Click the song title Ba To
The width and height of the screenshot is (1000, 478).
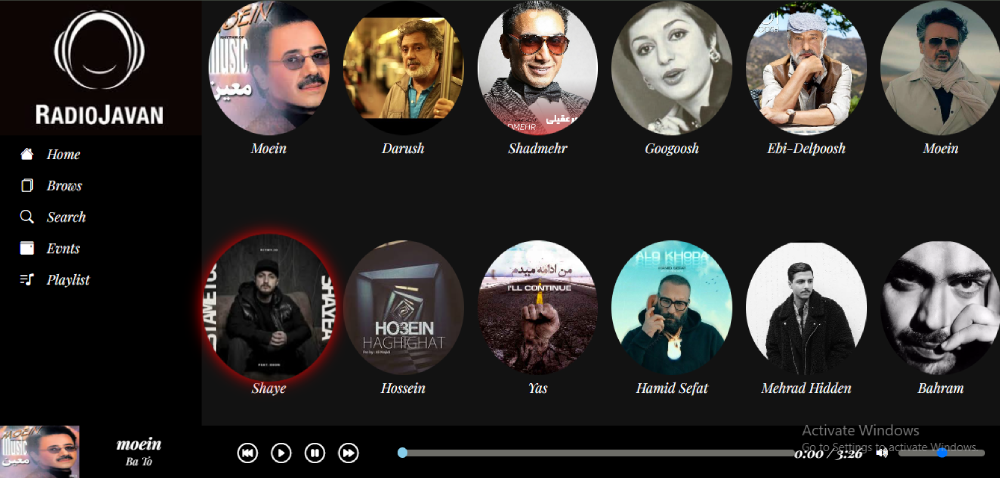click(x=139, y=461)
